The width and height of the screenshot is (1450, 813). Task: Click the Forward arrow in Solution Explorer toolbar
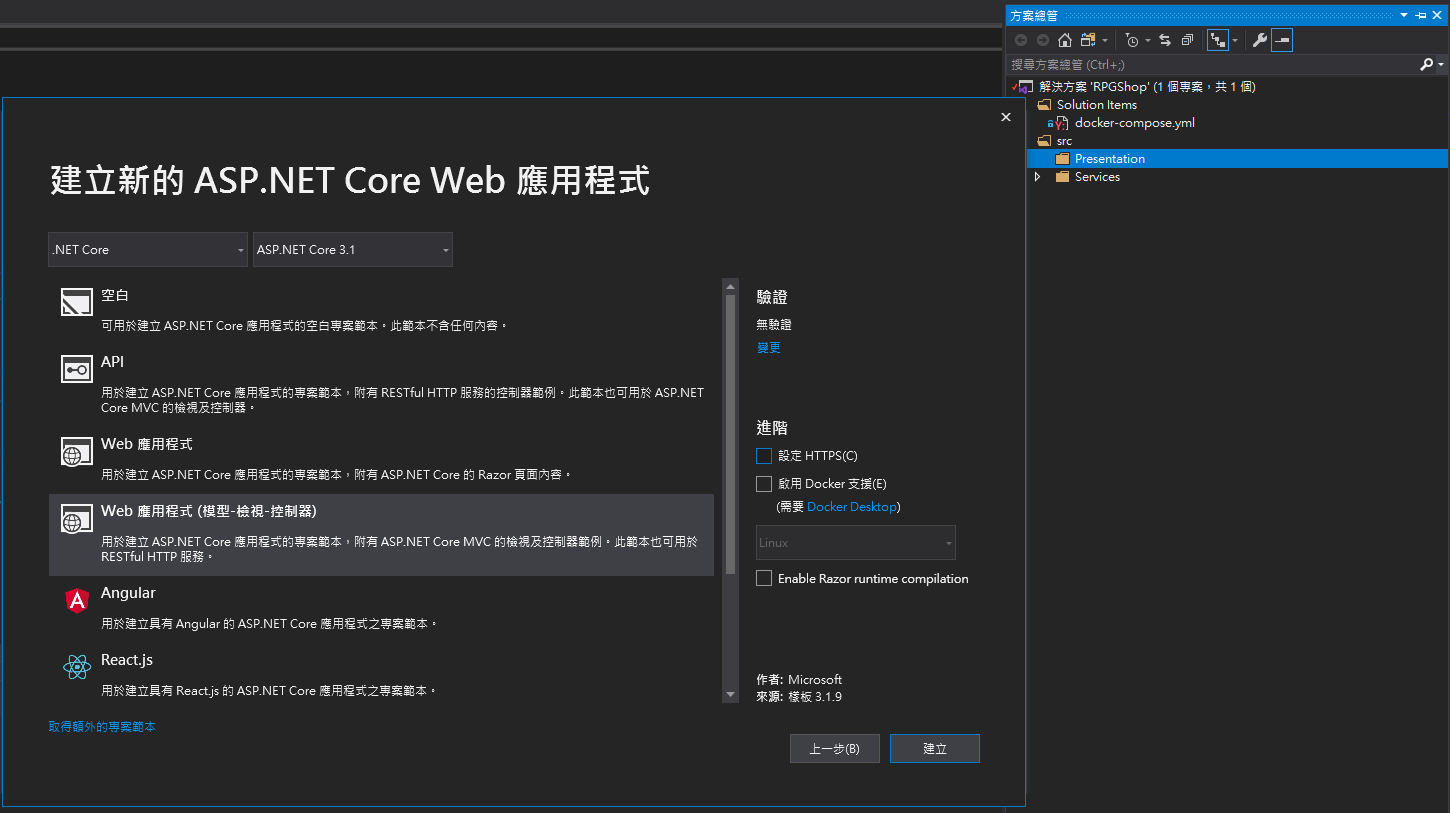pos(1043,40)
